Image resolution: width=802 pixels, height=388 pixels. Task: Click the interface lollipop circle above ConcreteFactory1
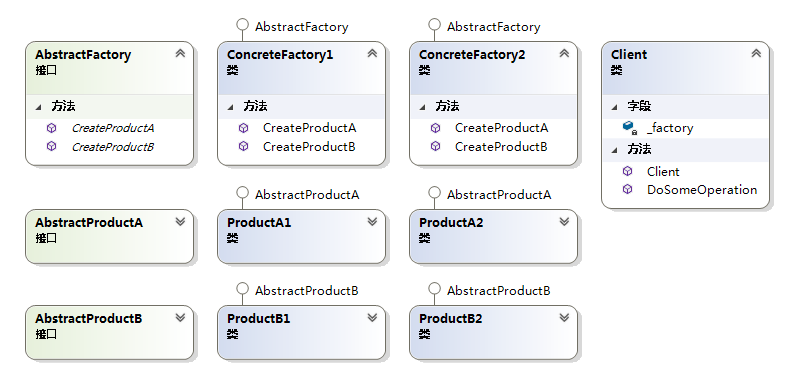242,25
